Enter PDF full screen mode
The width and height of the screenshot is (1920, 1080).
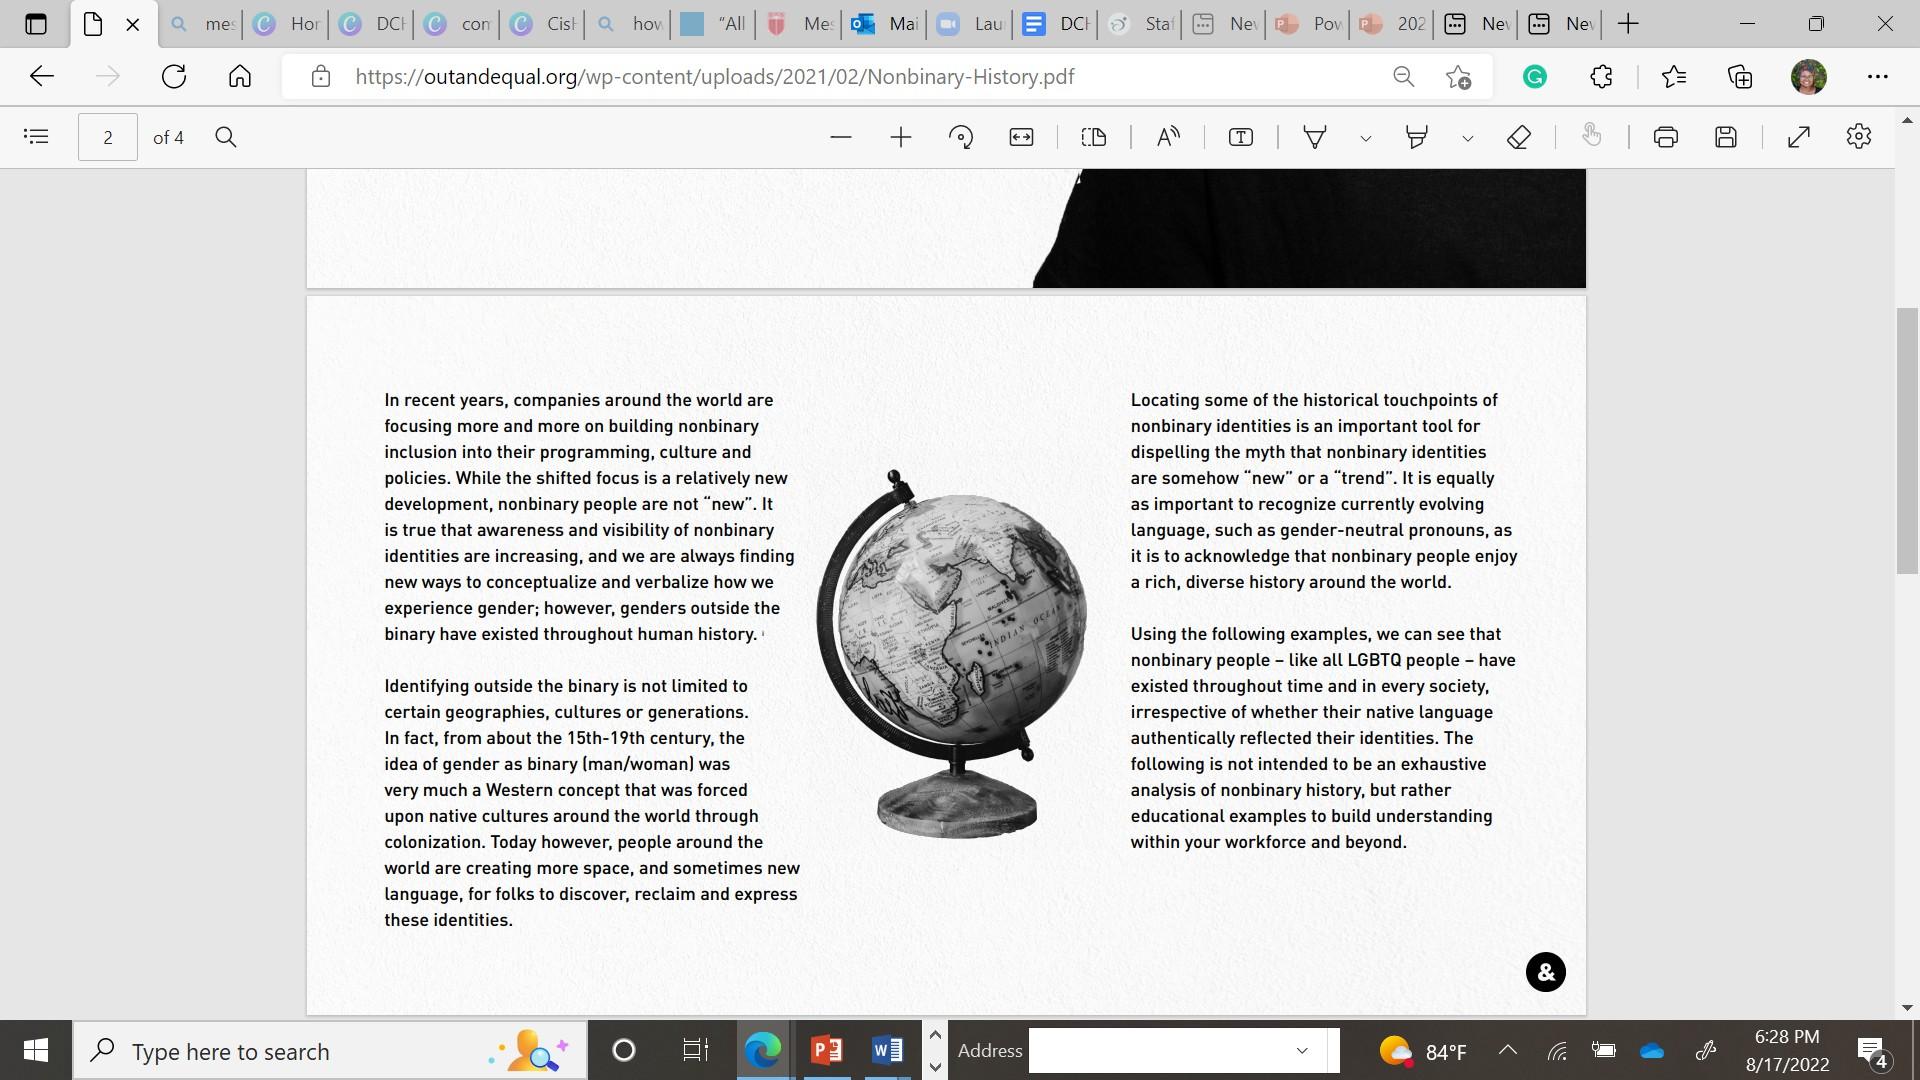point(1799,137)
